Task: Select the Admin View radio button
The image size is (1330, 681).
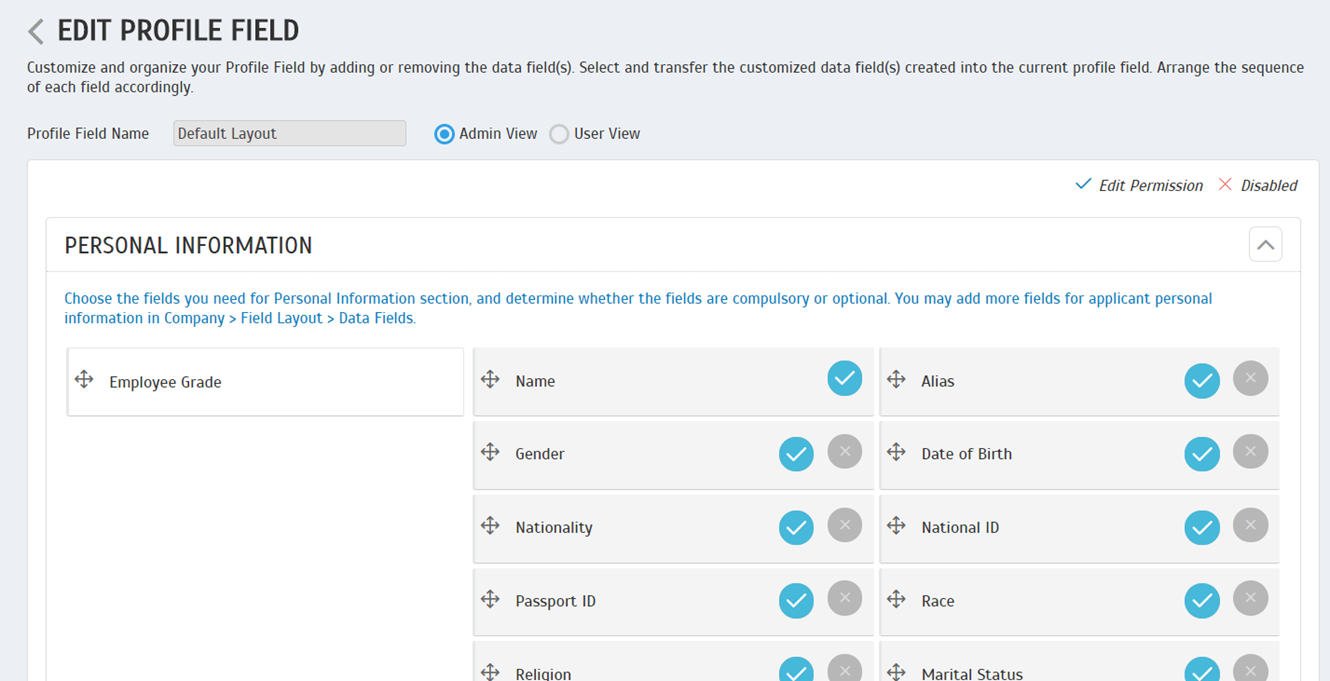Action: (x=444, y=134)
